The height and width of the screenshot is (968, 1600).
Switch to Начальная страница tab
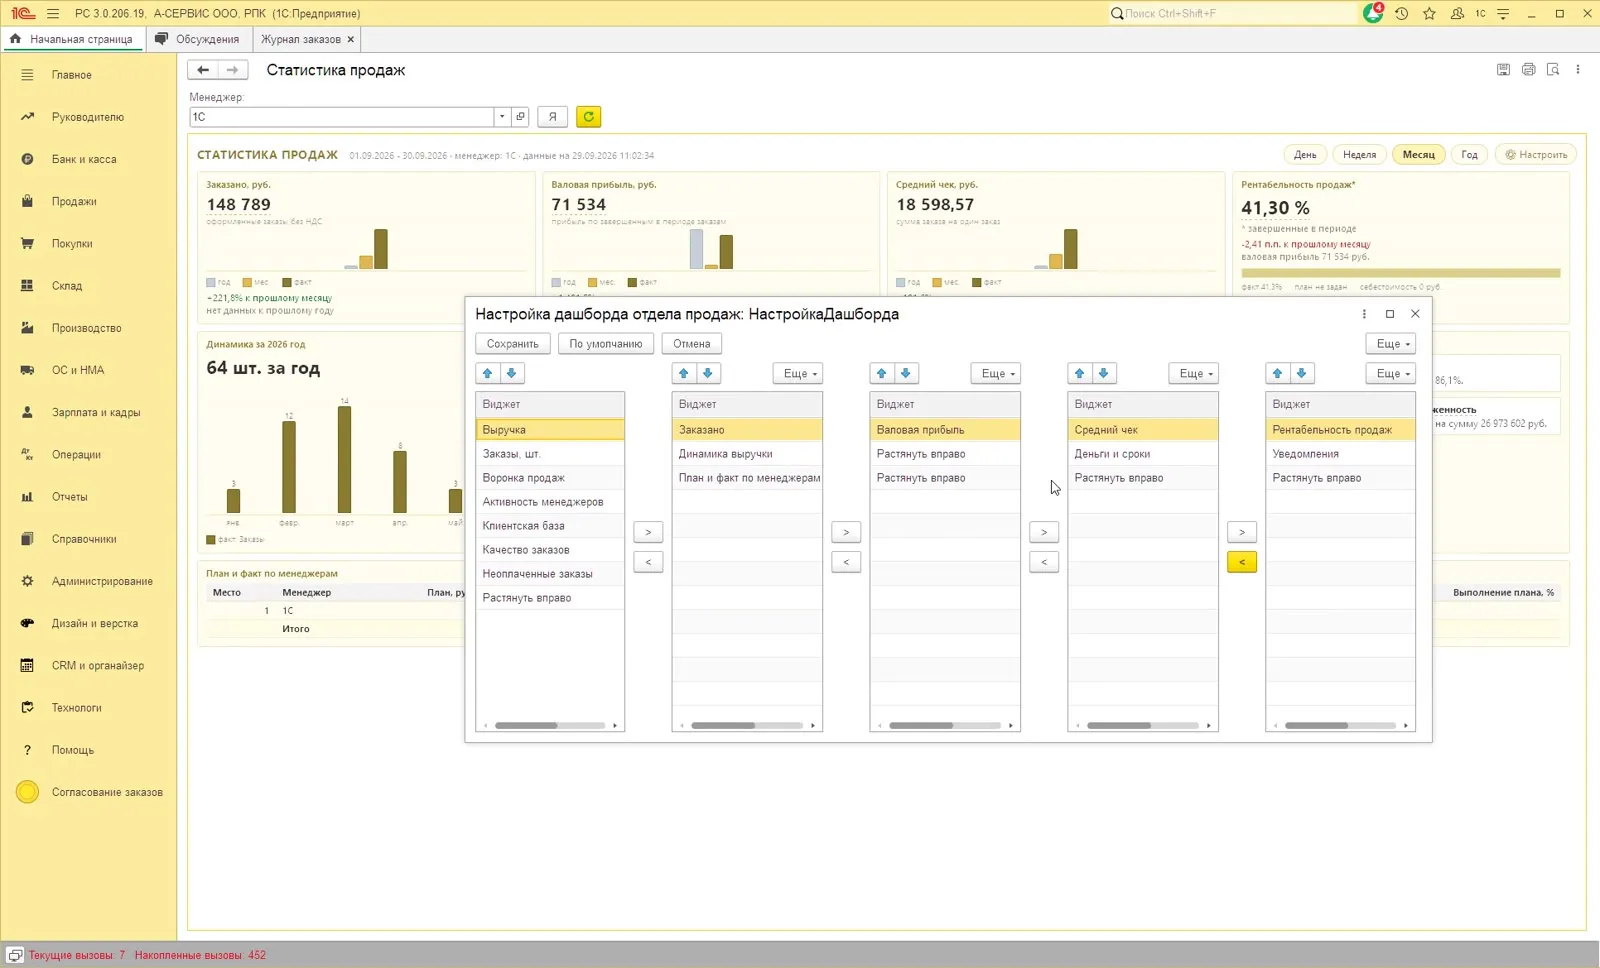(73, 39)
